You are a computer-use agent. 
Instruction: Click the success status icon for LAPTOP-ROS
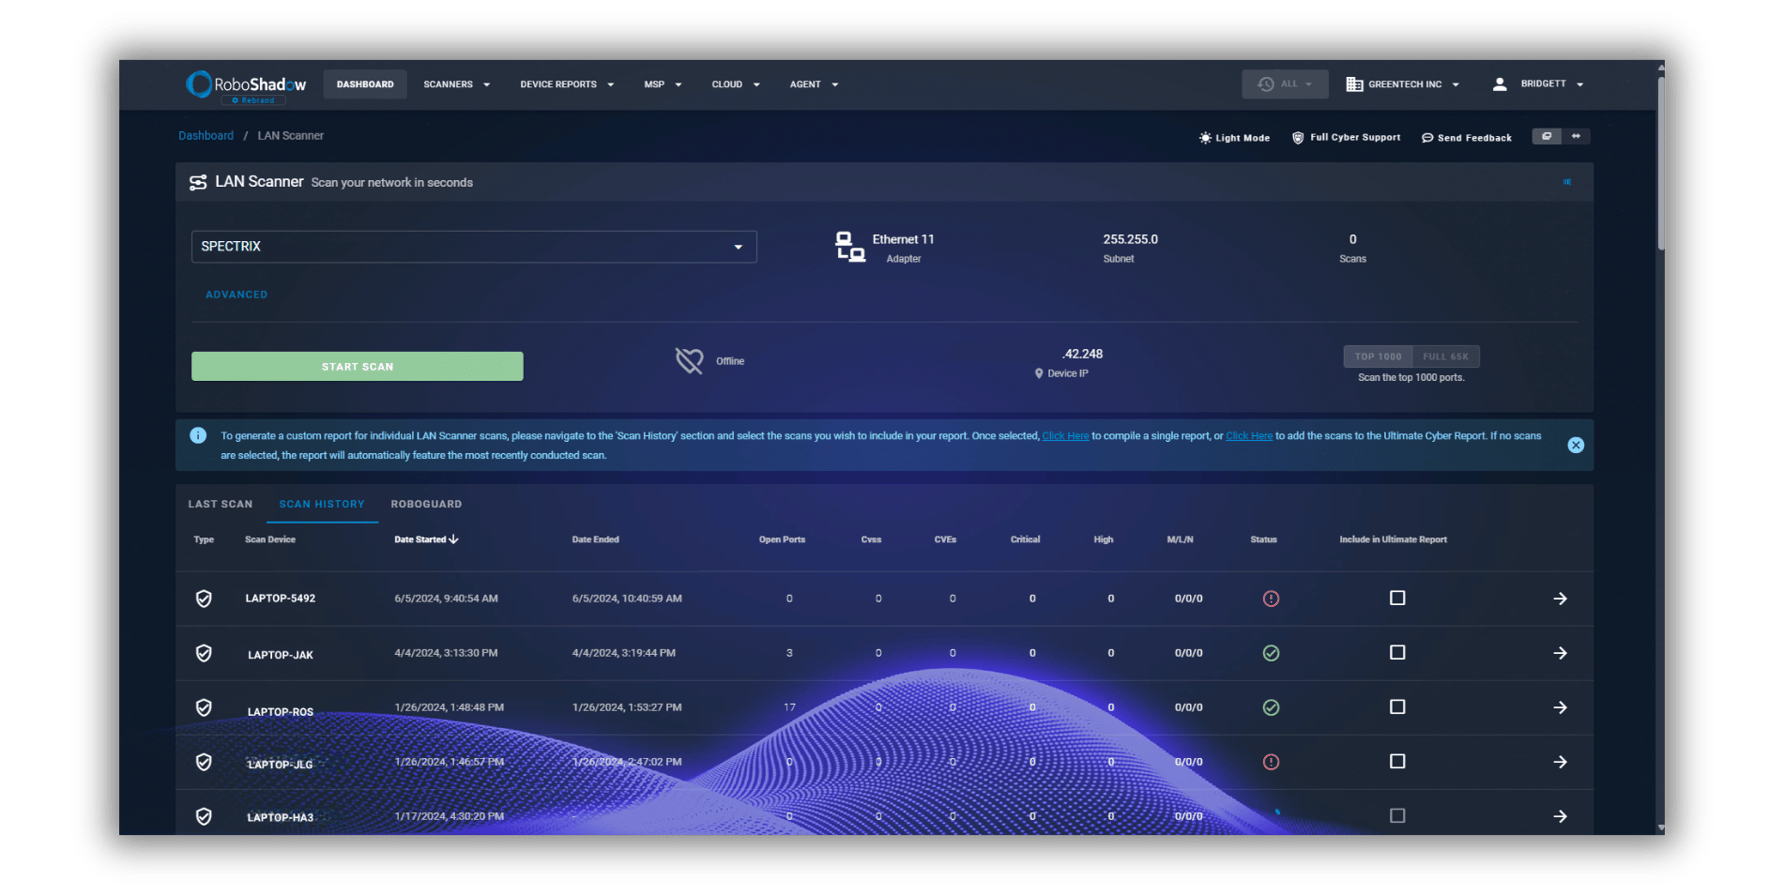pyautogui.click(x=1271, y=707)
